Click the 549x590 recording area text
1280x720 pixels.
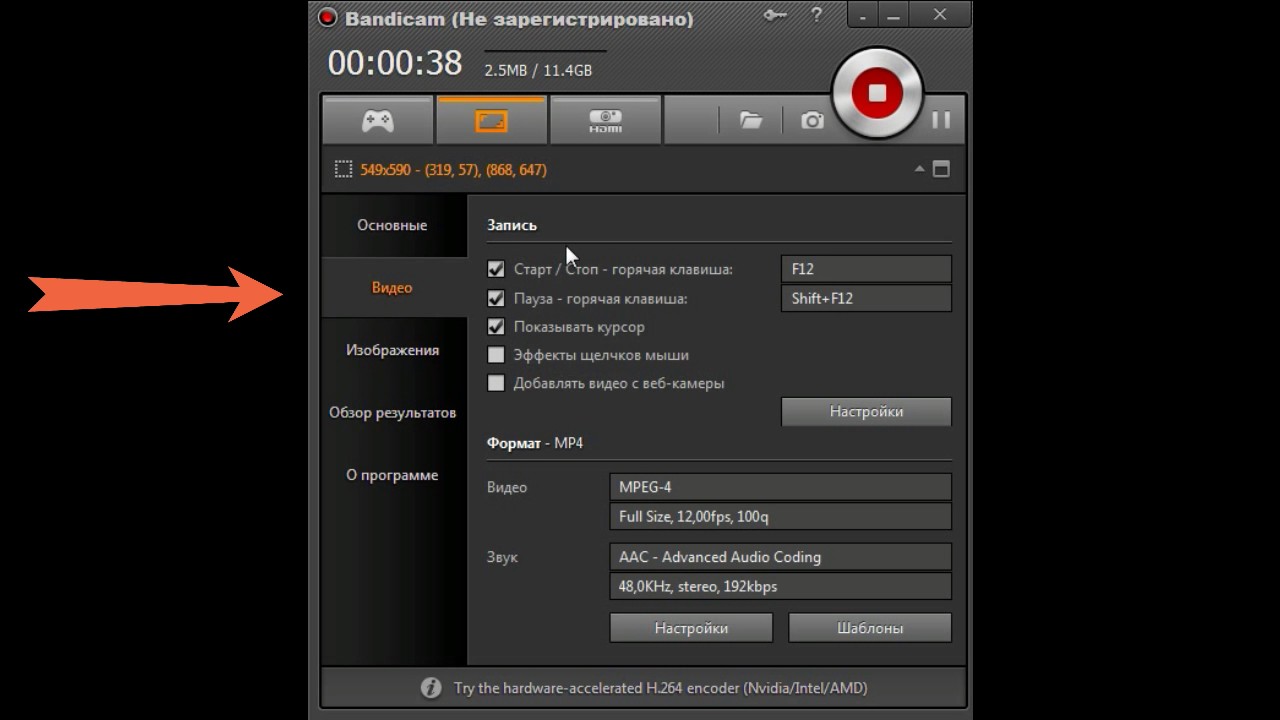point(453,170)
